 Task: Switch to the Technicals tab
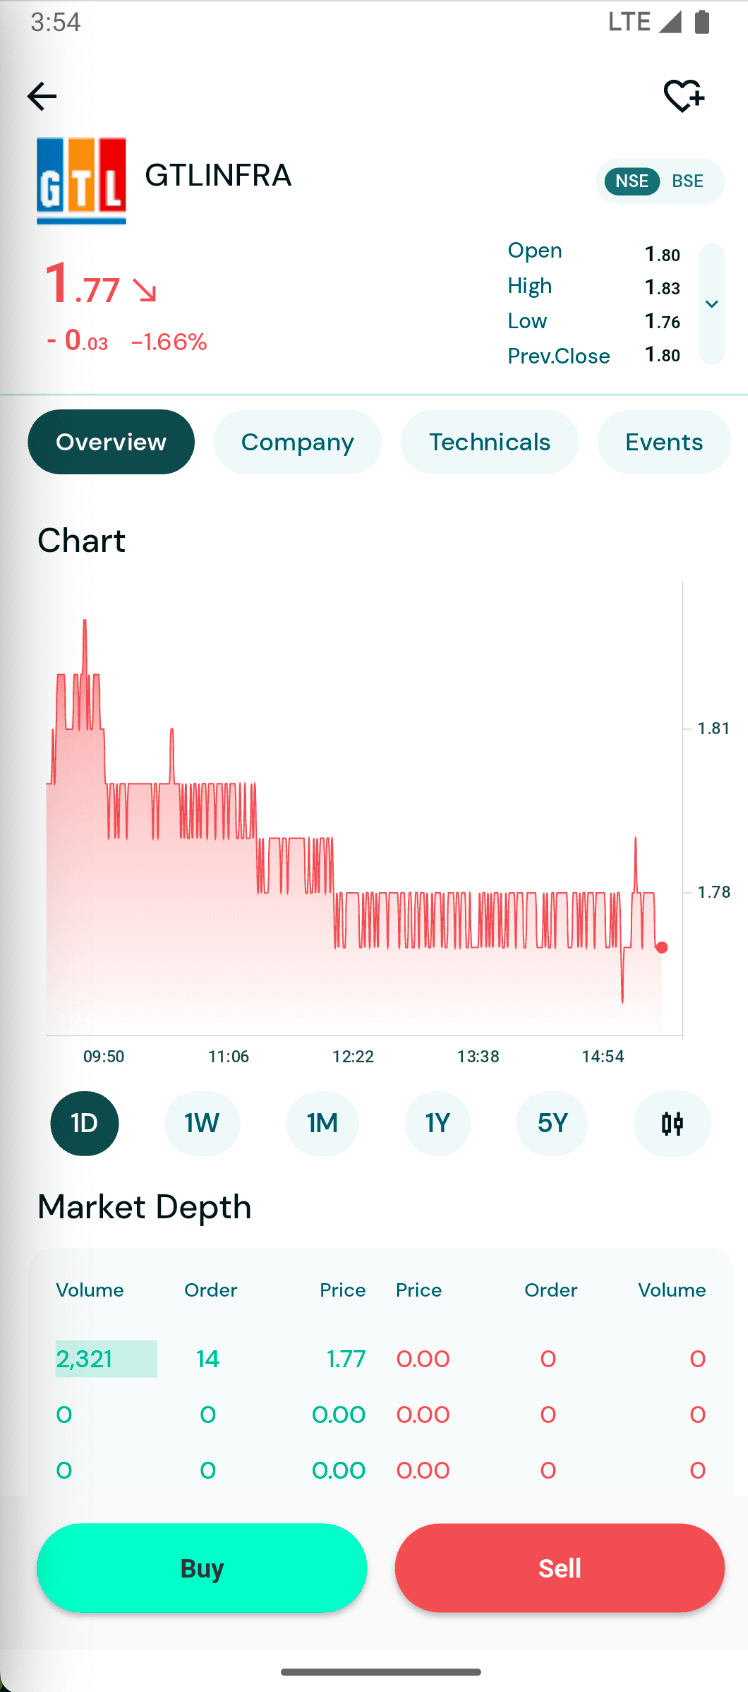point(489,442)
